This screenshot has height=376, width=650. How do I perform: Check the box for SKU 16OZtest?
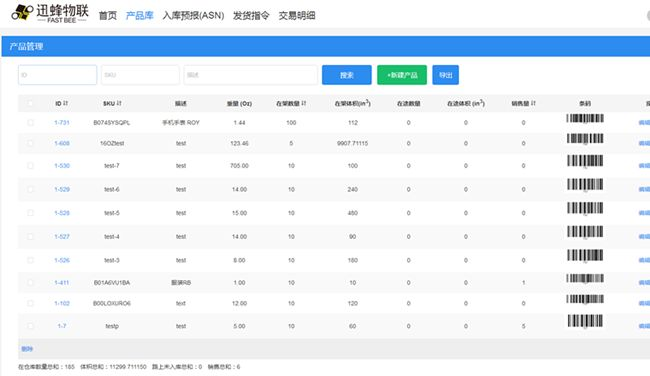tap(30, 143)
